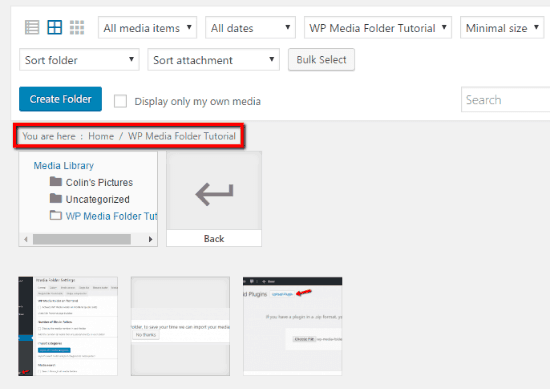Go to Home in the breadcrumb

101,136
